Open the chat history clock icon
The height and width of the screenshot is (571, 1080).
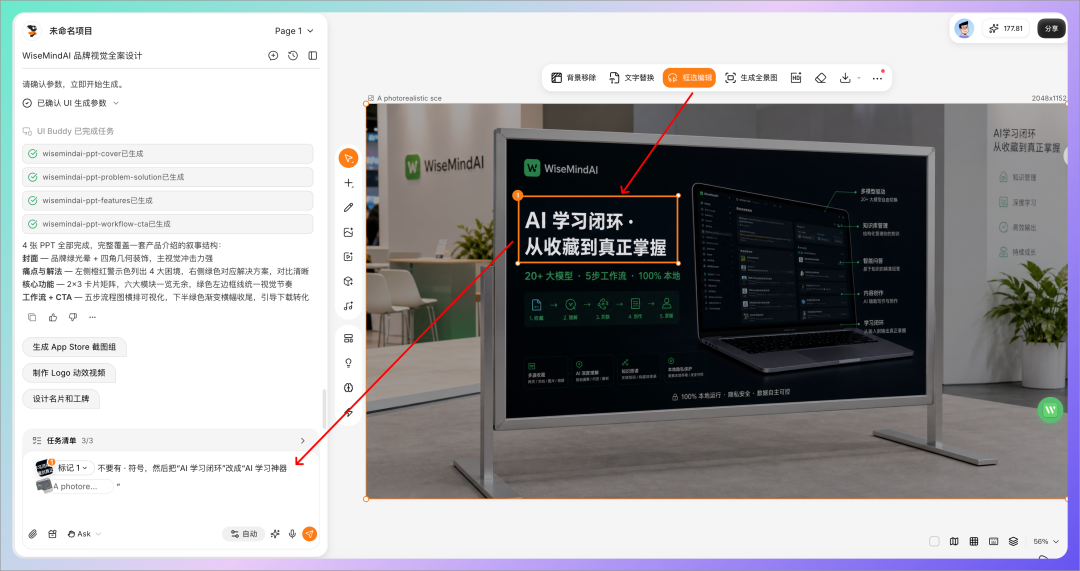click(293, 56)
